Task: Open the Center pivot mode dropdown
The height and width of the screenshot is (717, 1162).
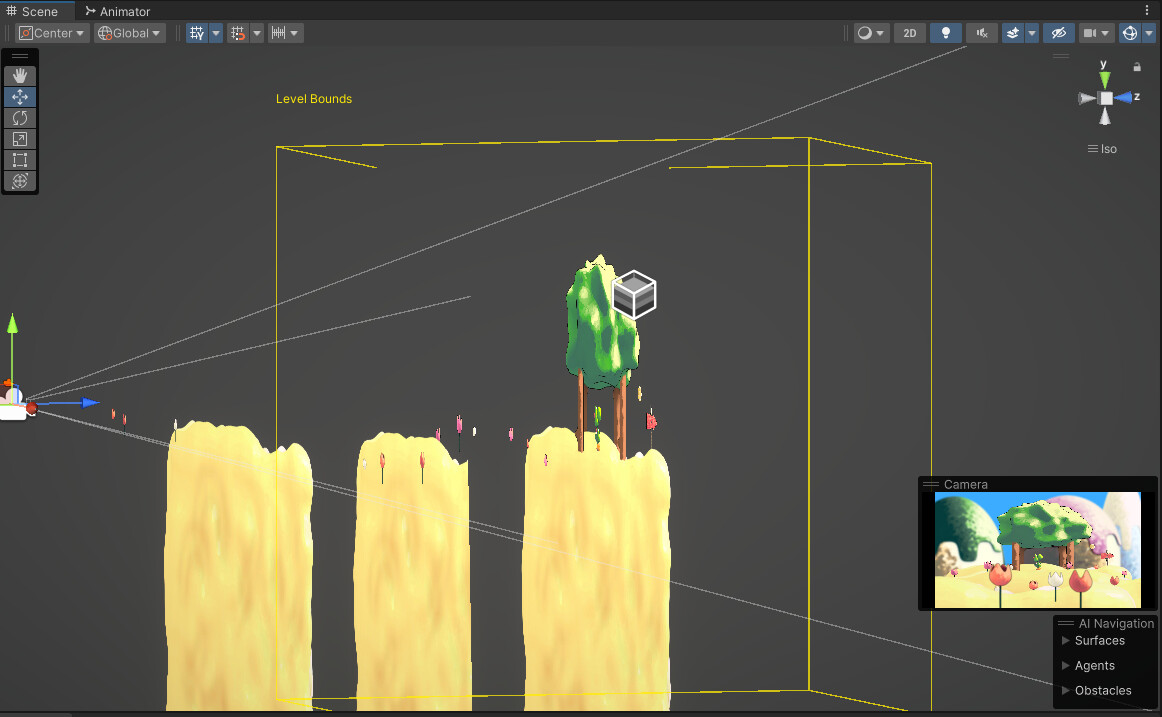Action: coord(51,32)
